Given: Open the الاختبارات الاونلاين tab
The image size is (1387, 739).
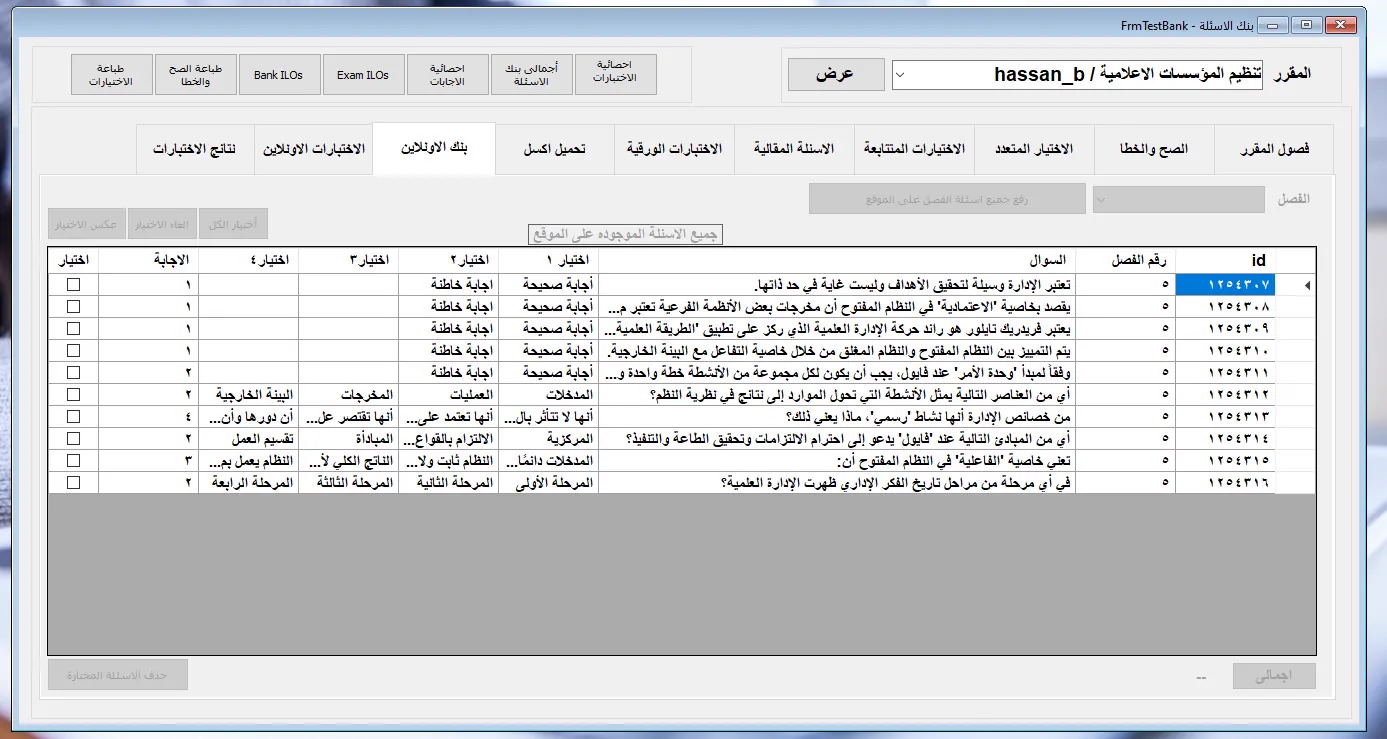Looking at the screenshot, I should 314,150.
